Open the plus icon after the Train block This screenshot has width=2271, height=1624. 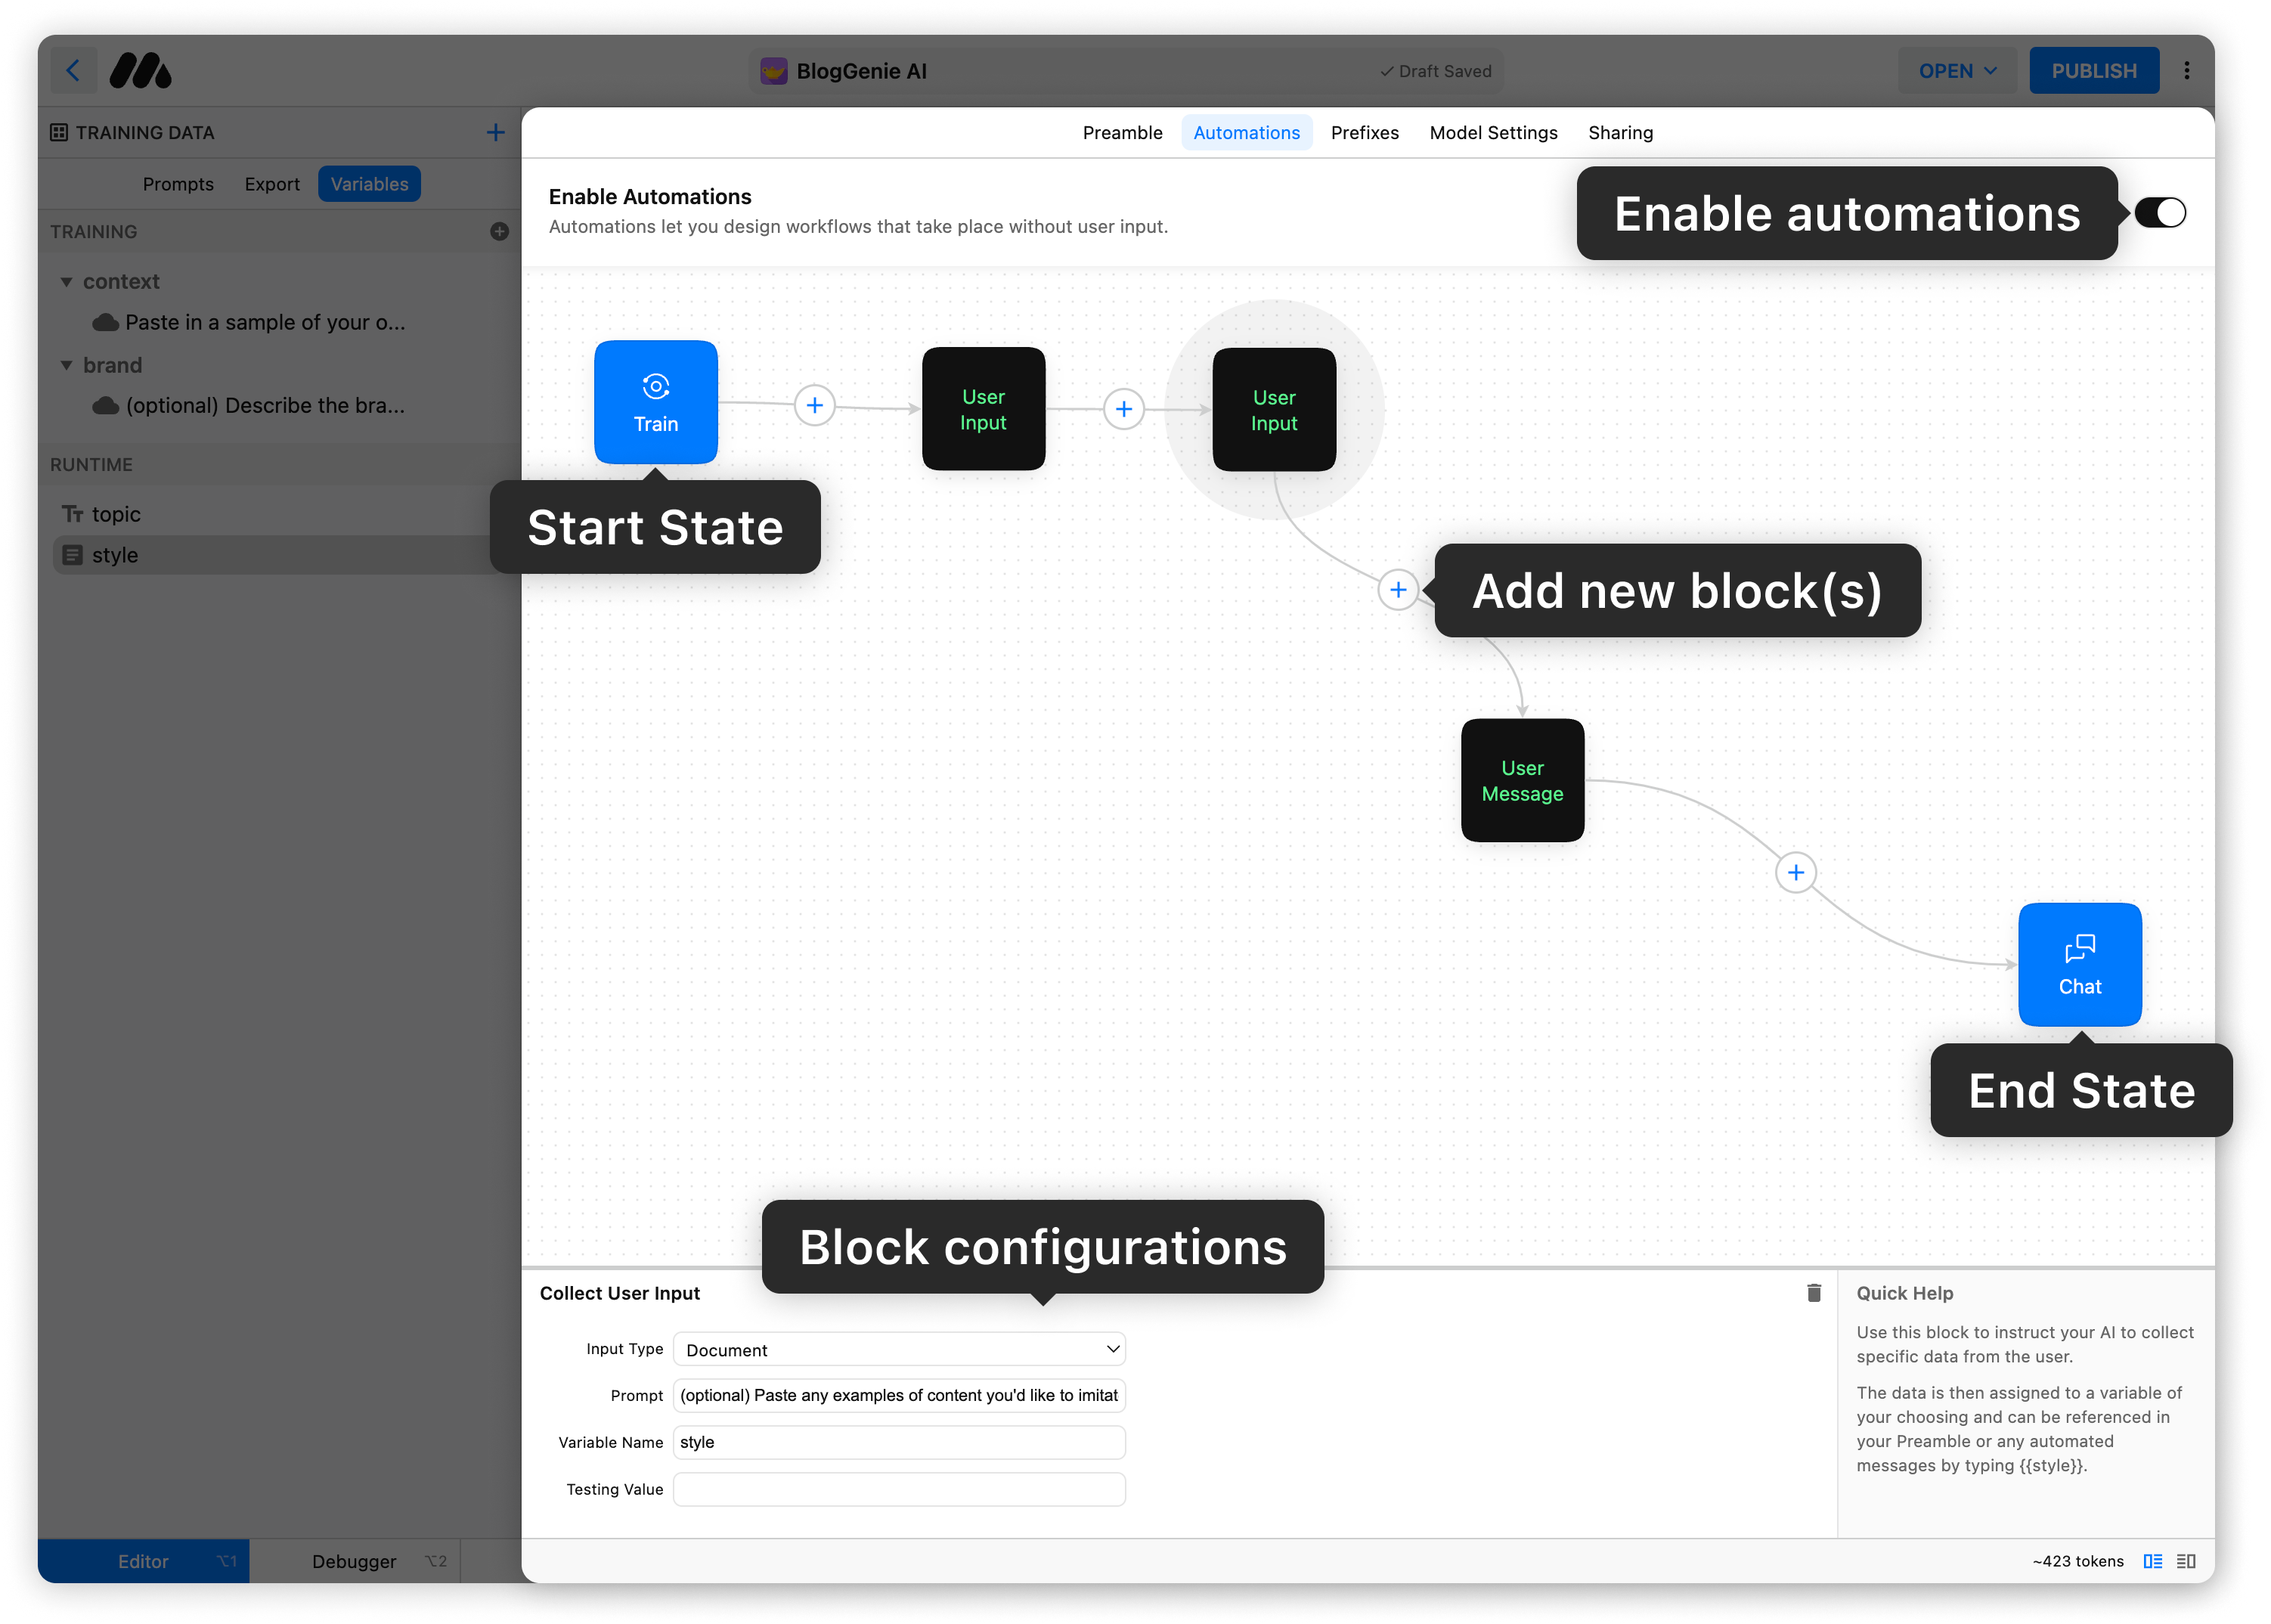point(815,405)
